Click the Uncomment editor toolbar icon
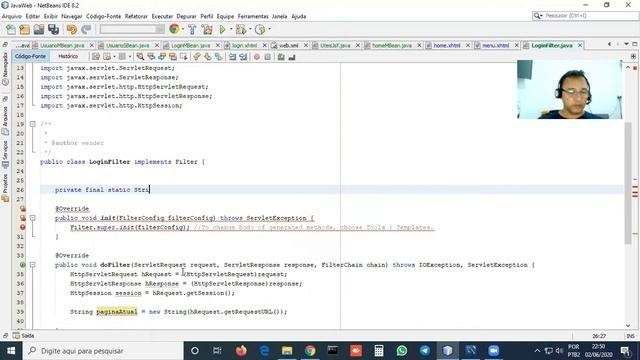The image size is (640, 360). [x=292, y=57]
